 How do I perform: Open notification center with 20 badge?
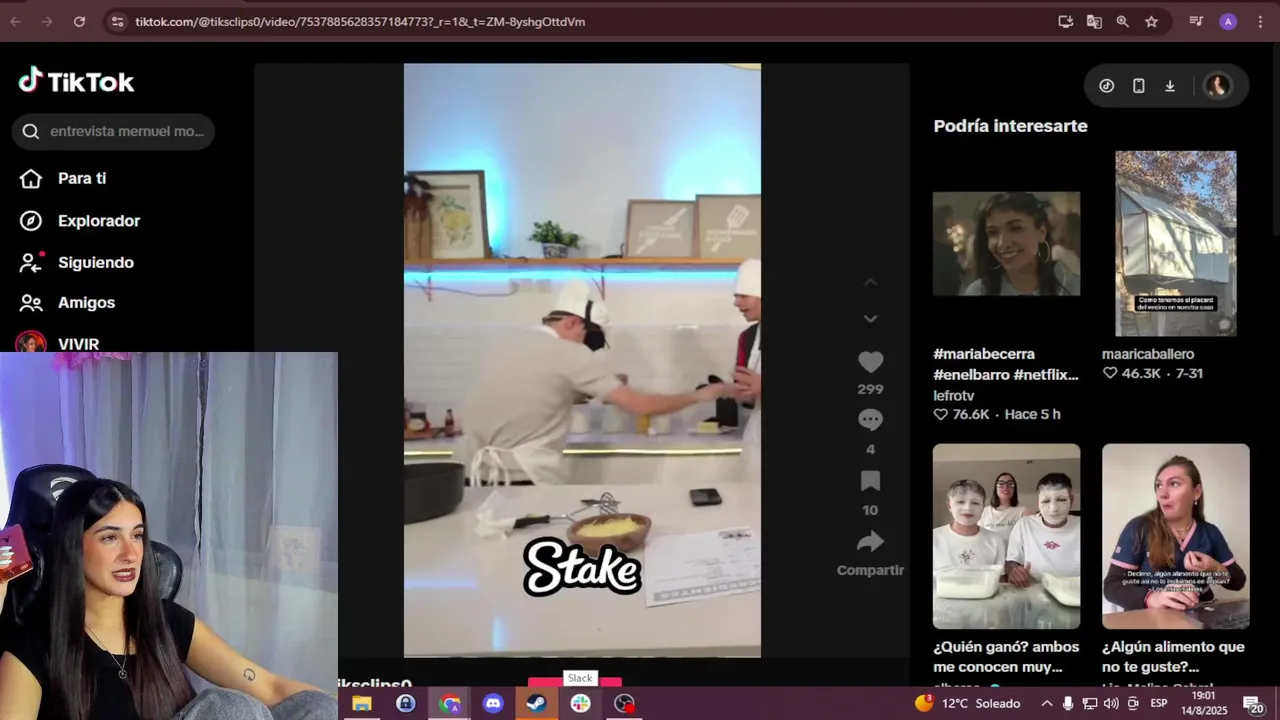tap(1252, 704)
